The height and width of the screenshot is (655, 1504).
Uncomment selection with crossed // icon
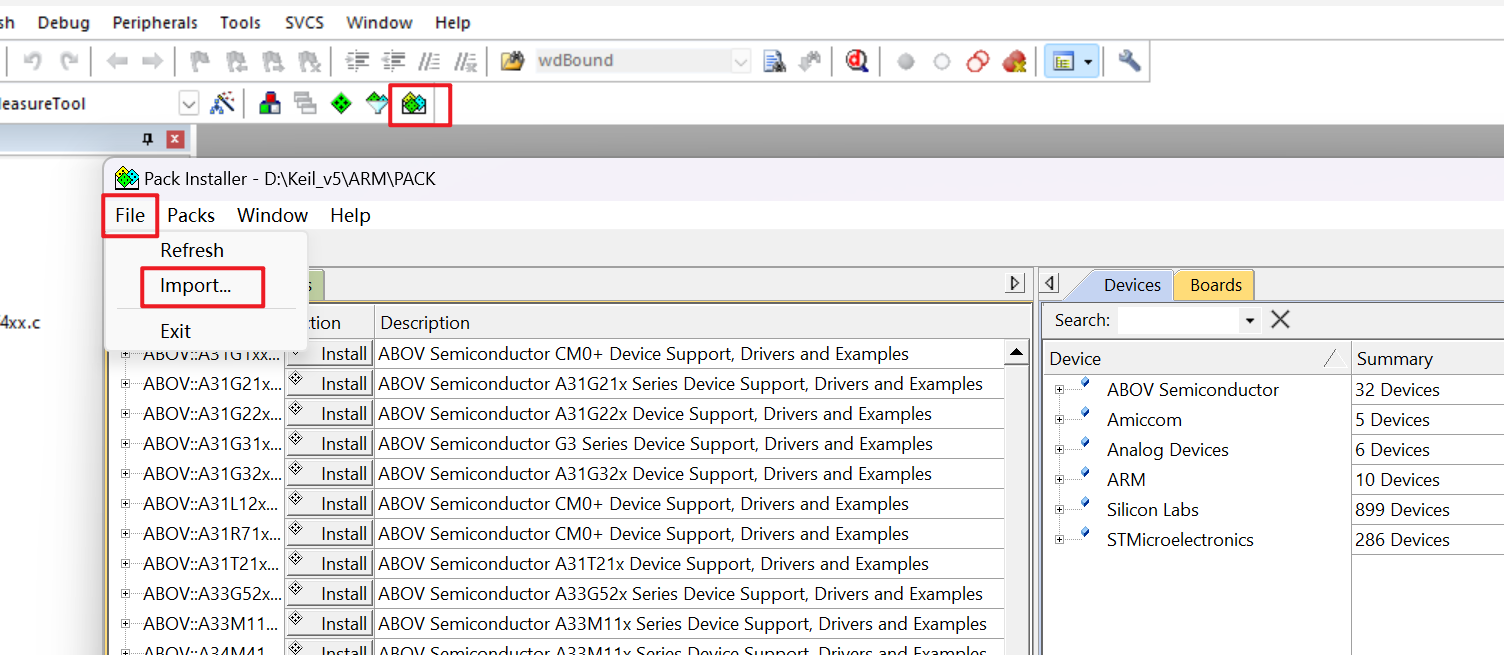(465, 61)
